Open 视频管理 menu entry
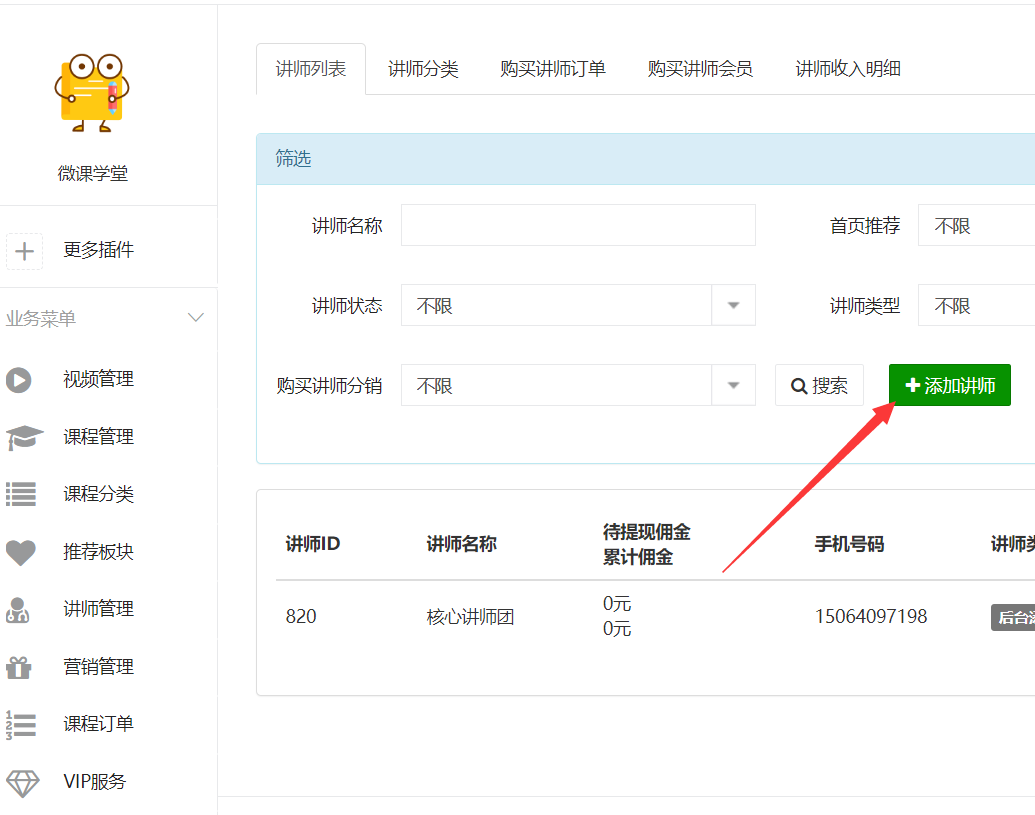 click(98, 379)
